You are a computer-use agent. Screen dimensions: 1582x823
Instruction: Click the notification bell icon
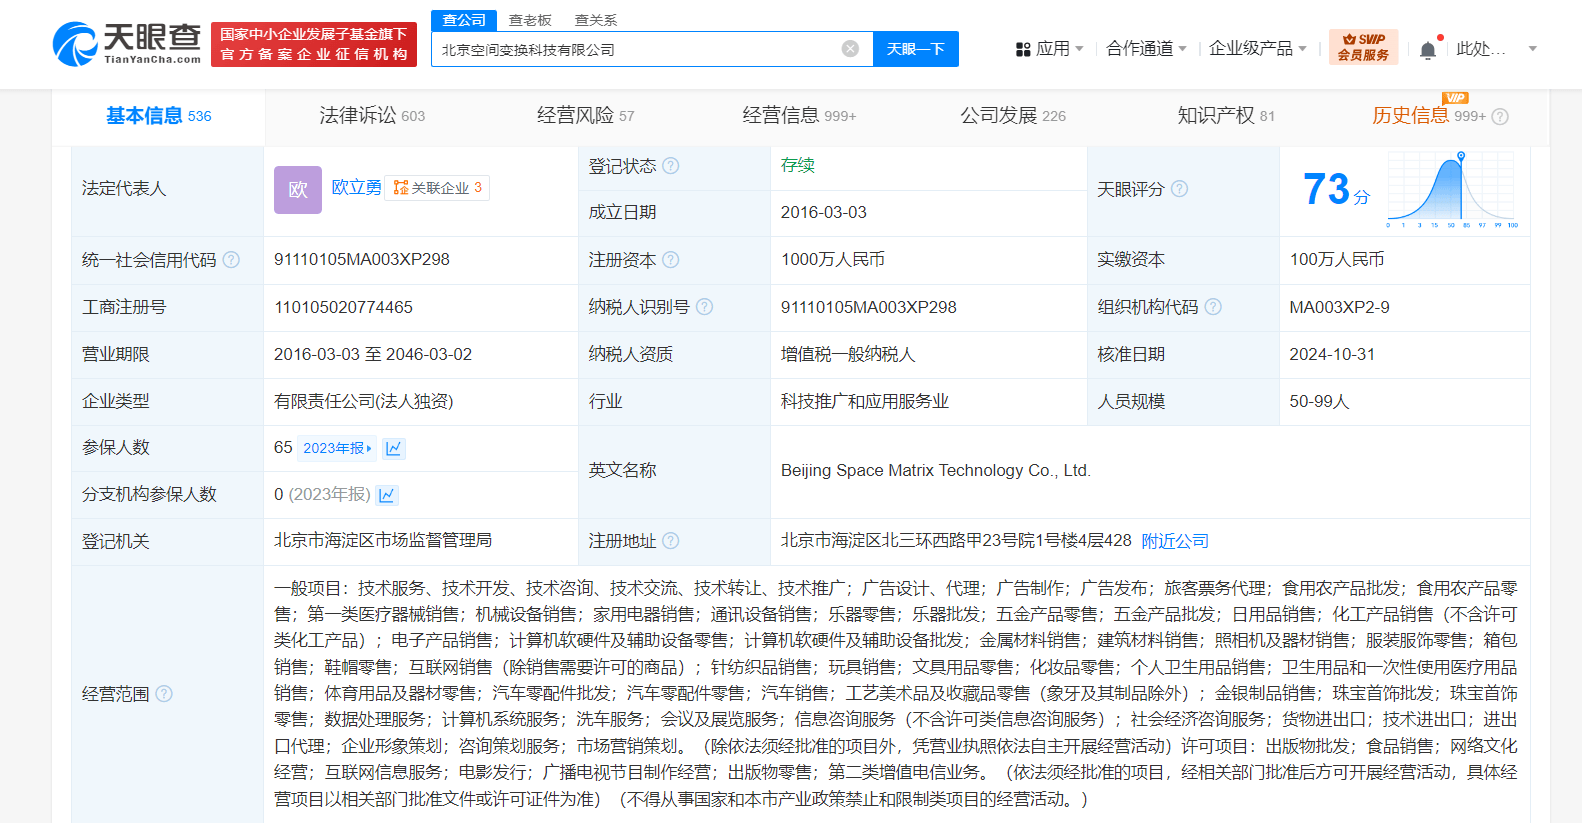[1428, 50]
